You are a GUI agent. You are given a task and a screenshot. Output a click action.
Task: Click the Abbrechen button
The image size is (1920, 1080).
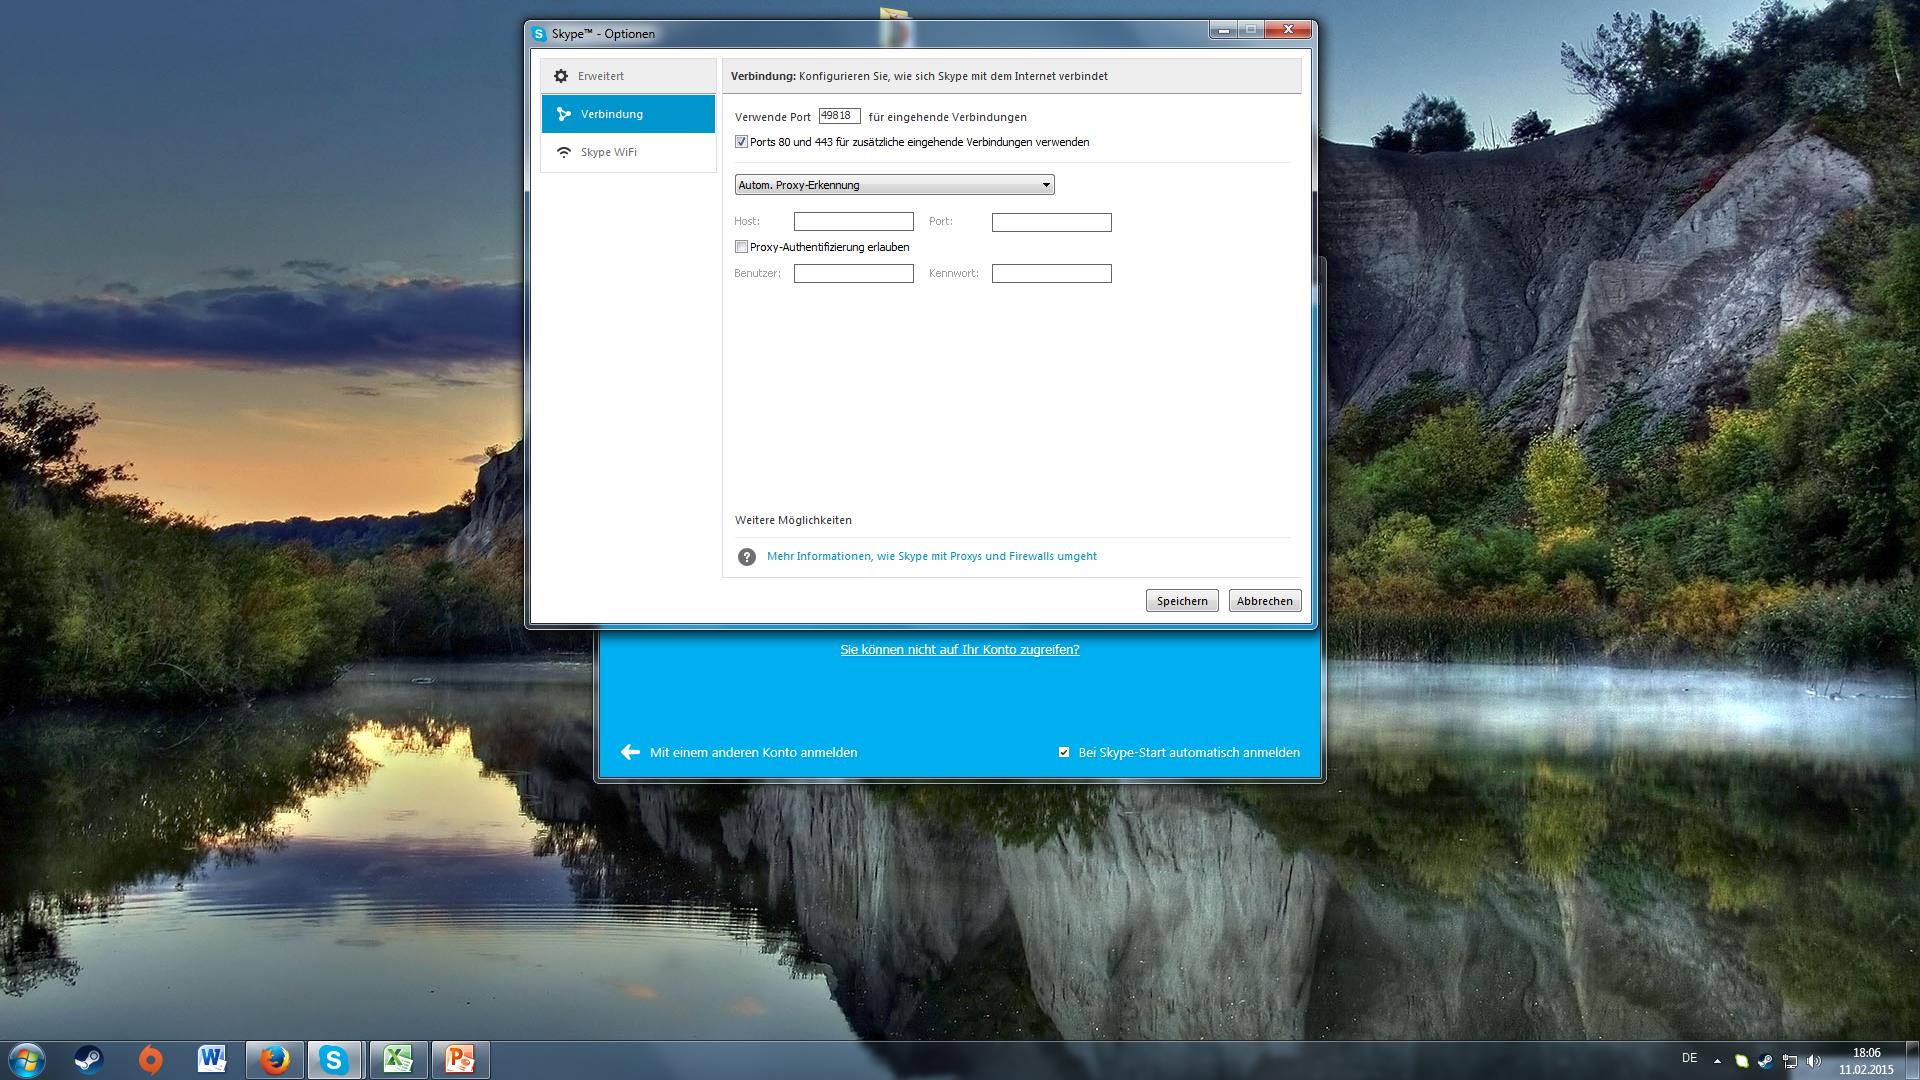click(x=1264, y=601)
